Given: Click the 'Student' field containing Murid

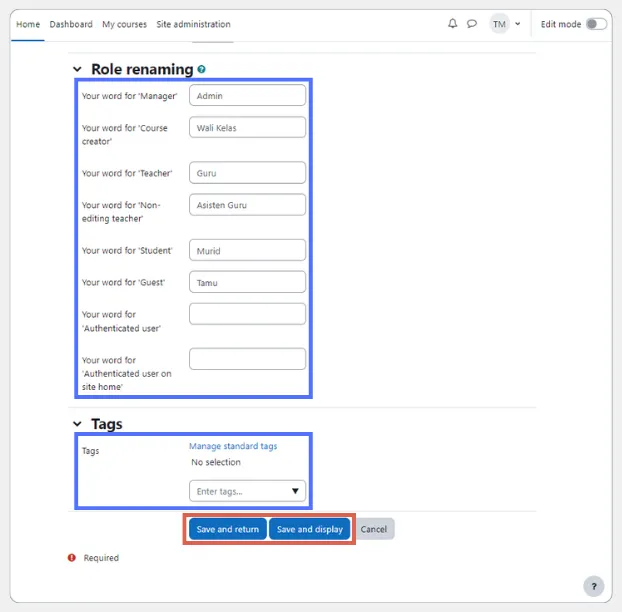Looking at the screenshot, I should 248,250.
